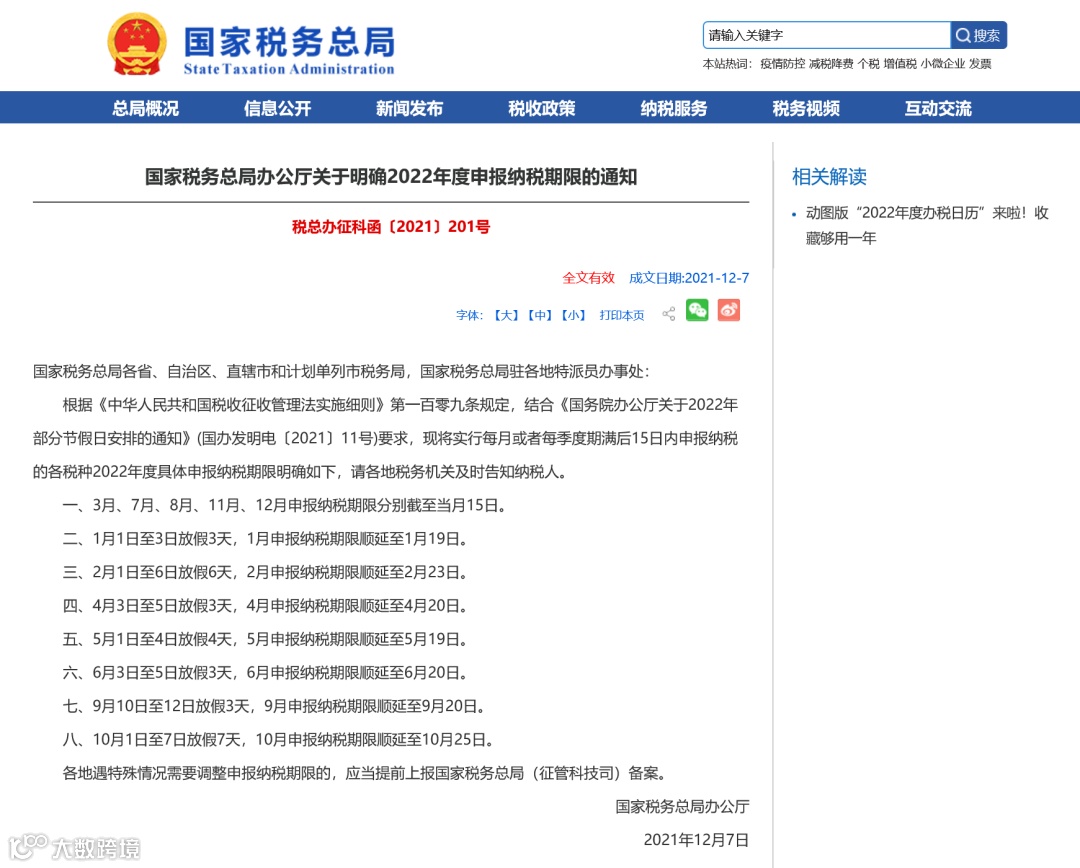Click the signature 国家税务总局办公厅
1080x868 pixels.
pos(682,807)
